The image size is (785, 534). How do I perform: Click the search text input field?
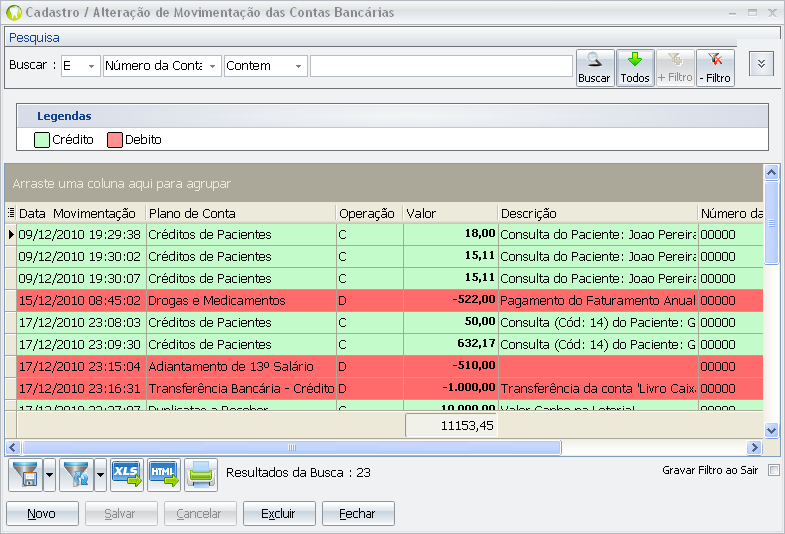point(441,66)
